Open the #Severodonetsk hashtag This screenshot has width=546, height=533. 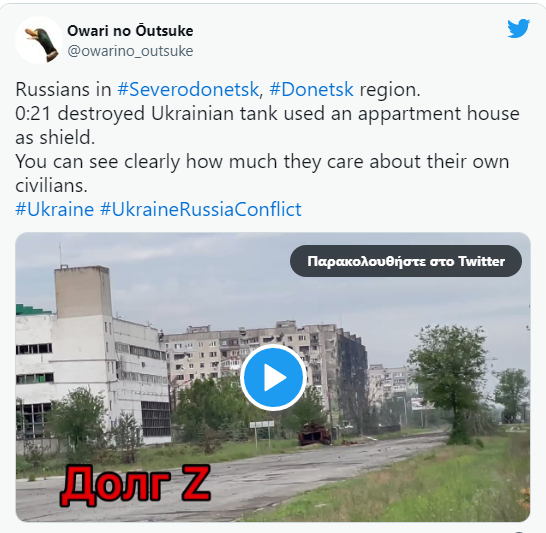[x=188, y=89]
